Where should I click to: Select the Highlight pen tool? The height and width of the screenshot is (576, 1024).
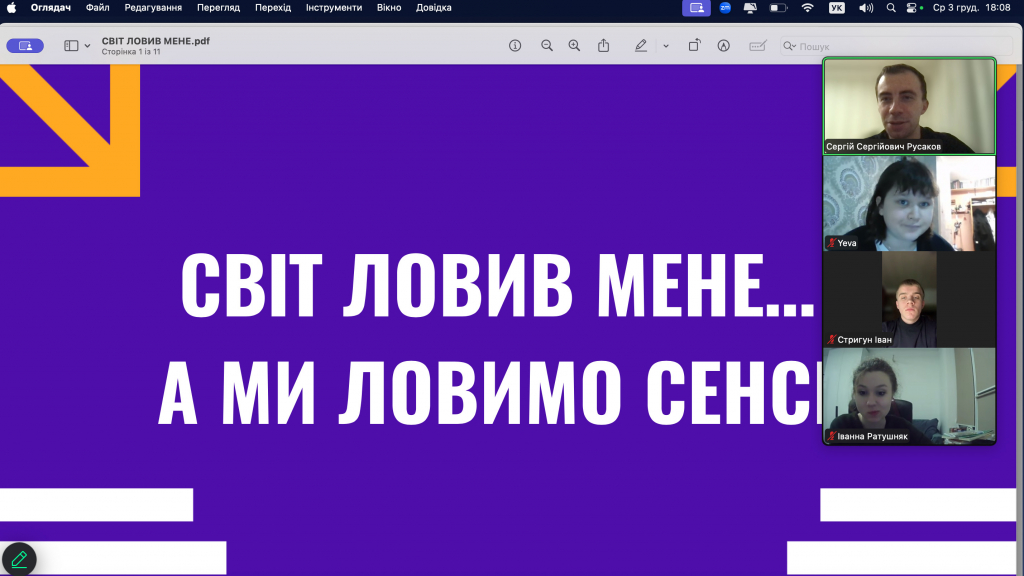click(641, 46)
